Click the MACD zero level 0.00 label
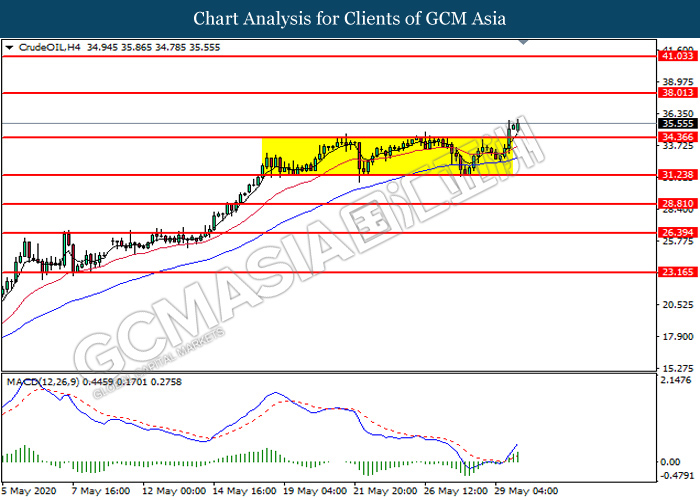The image size is (700, 500). (x=670, y=462)
